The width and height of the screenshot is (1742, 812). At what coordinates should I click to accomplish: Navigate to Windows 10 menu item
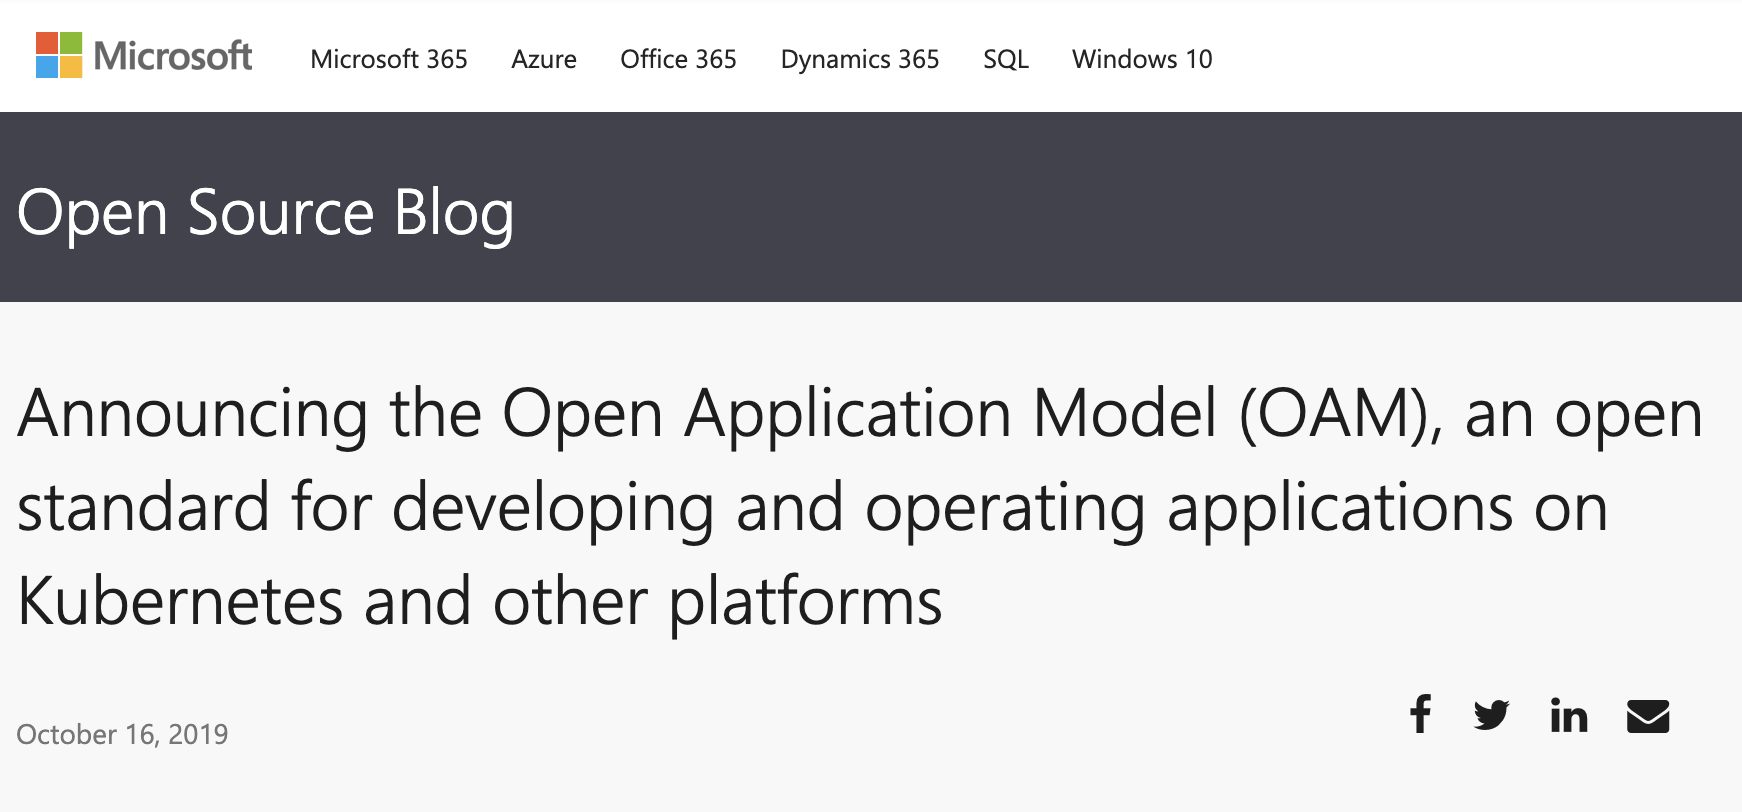(x=1142, y=59)
